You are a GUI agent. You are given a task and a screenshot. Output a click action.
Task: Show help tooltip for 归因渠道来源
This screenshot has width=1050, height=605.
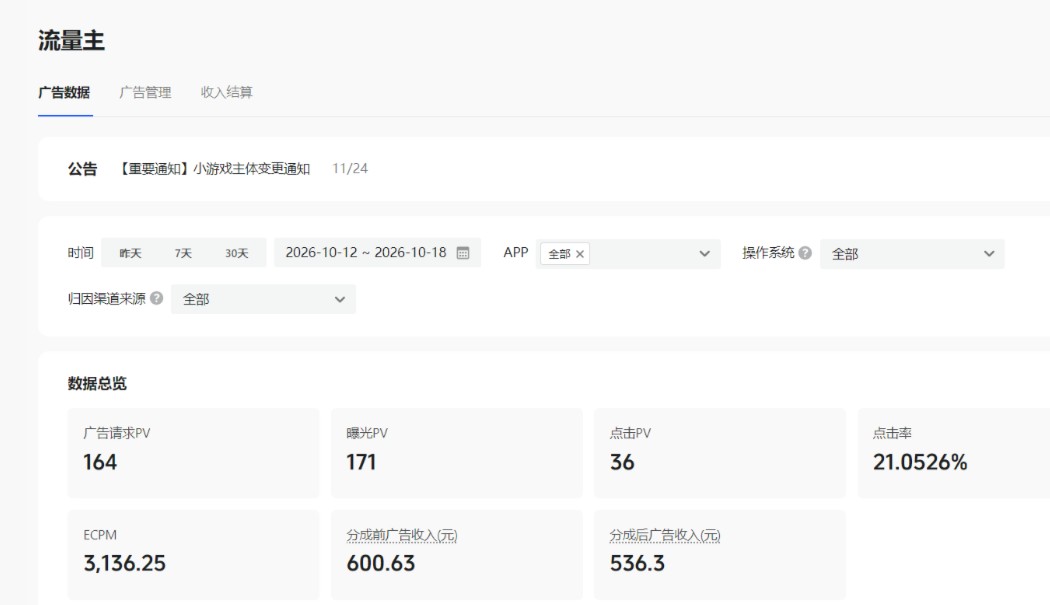[x=157, y=298]
